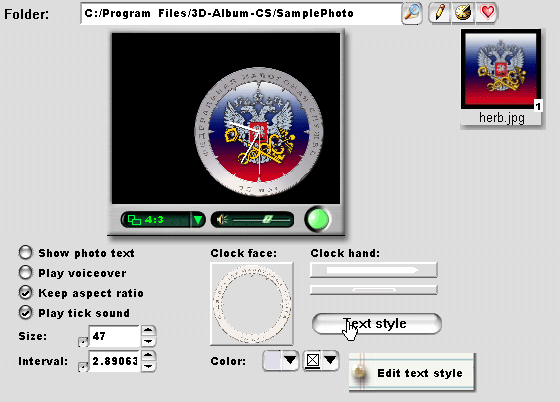This screenshot has height=402, width=560.
Task: Click the Interval value field
Action: pyautogui.click(x=114, y=361)
